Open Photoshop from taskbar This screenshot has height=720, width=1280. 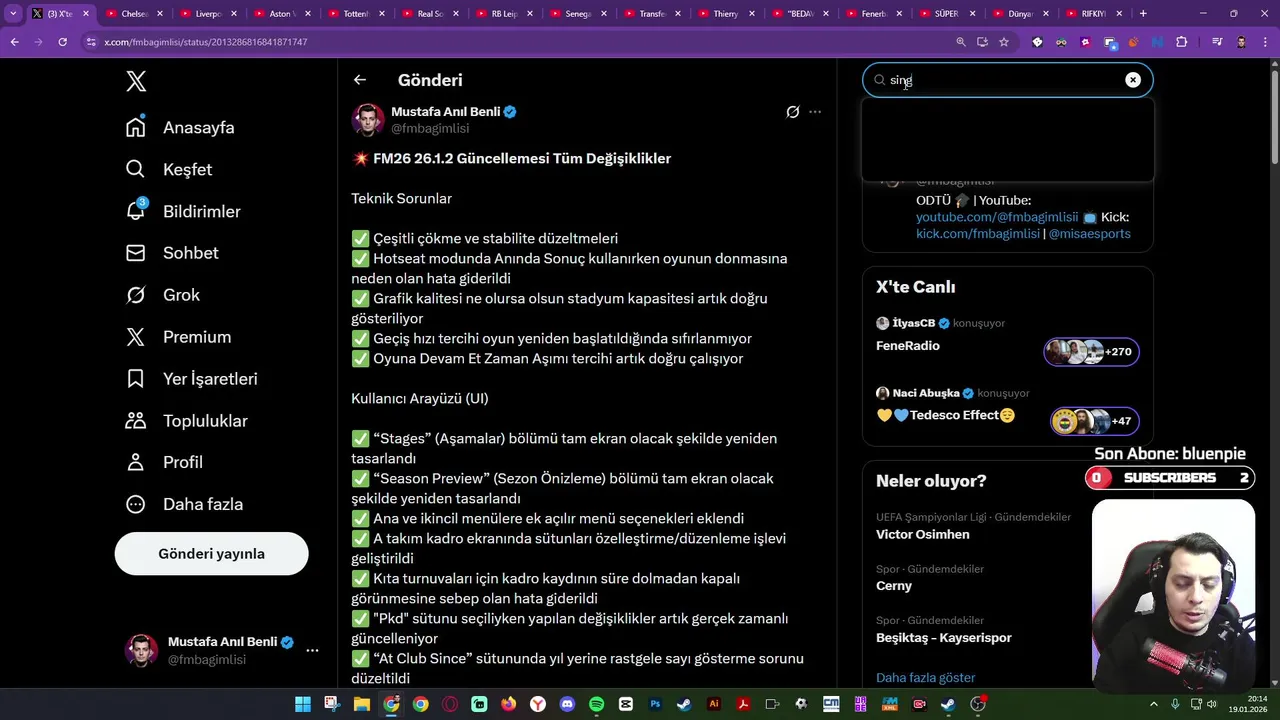pyautogui.click(x=656, y=704)
